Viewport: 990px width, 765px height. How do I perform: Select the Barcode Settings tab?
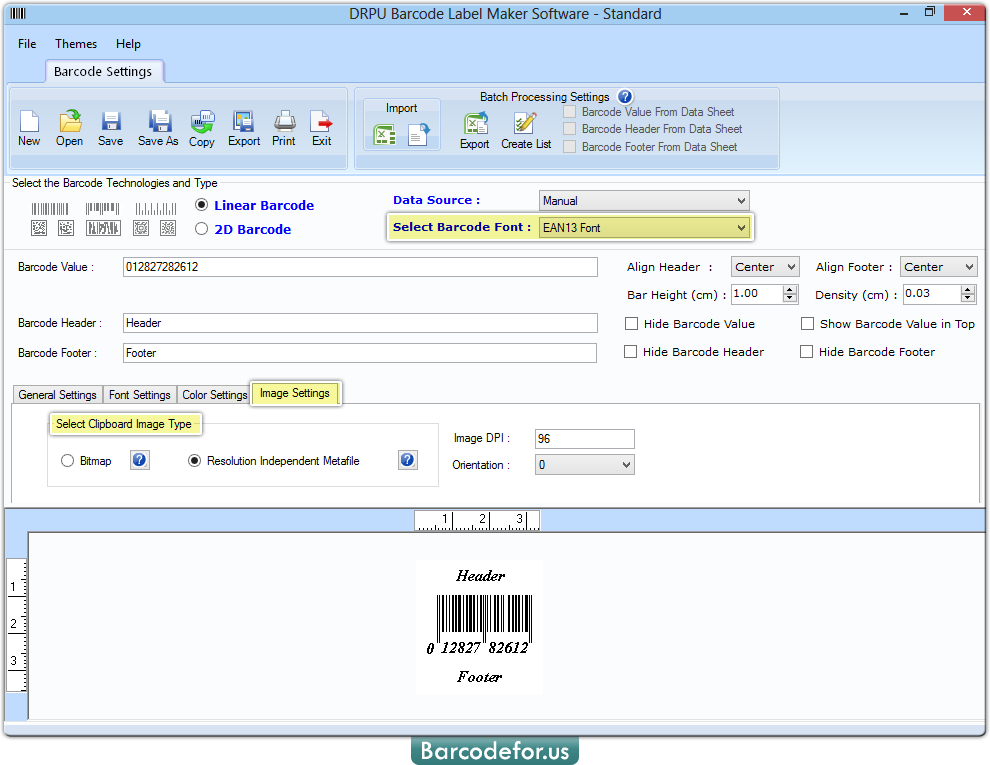point(104,71)
